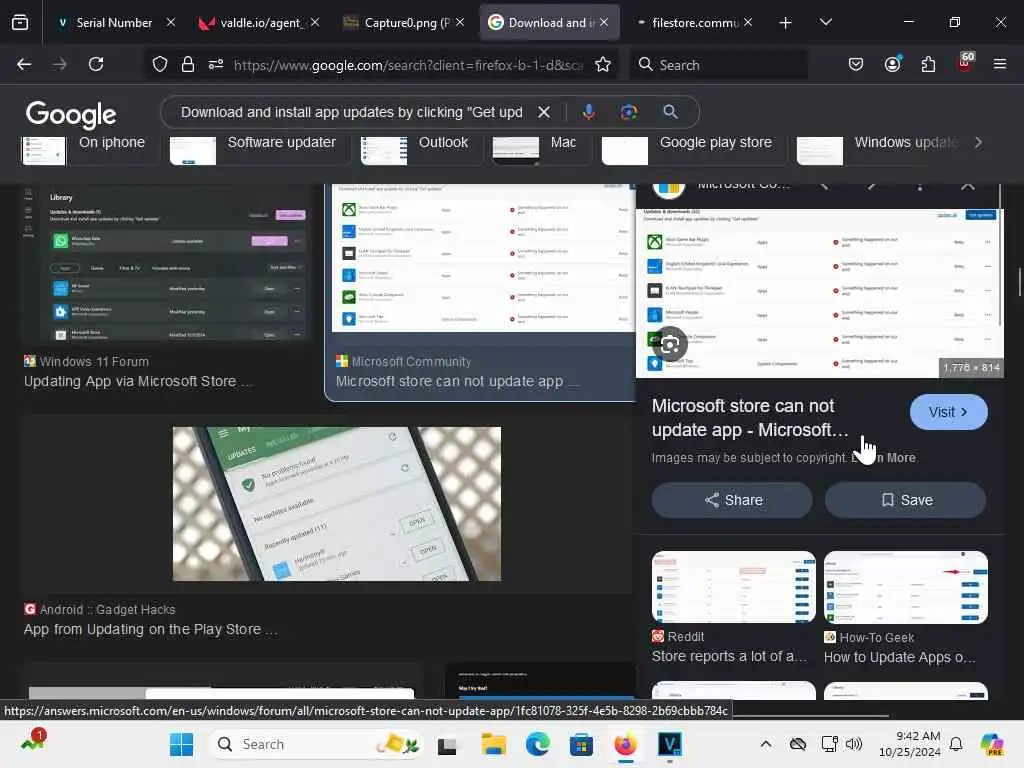
Task: Open Microsoft Store from taskbar
Action: [x=581, y=744]
